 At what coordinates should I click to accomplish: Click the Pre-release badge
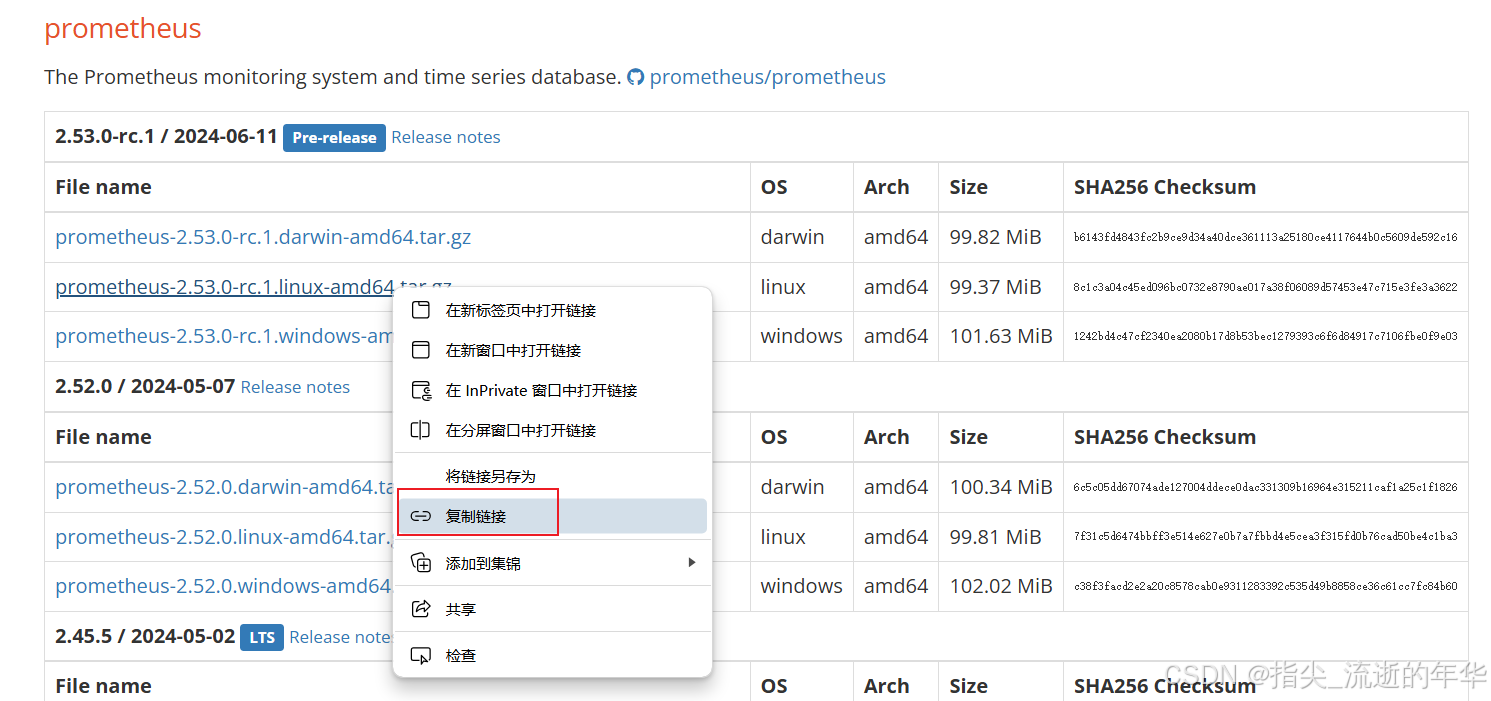pyautogui.click(x=334, y=138)
